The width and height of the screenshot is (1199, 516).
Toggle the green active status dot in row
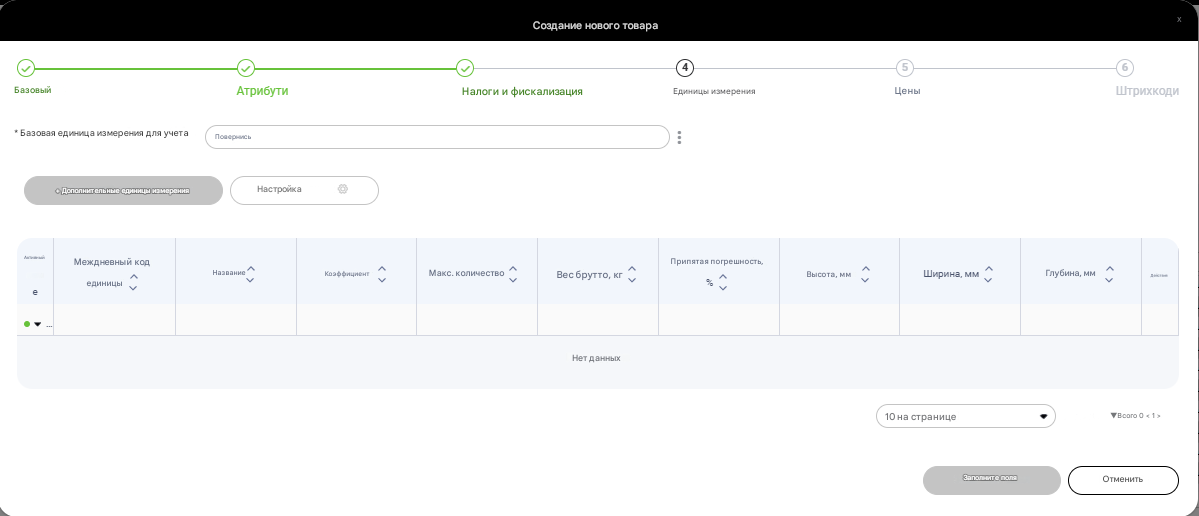click(27, 324)
